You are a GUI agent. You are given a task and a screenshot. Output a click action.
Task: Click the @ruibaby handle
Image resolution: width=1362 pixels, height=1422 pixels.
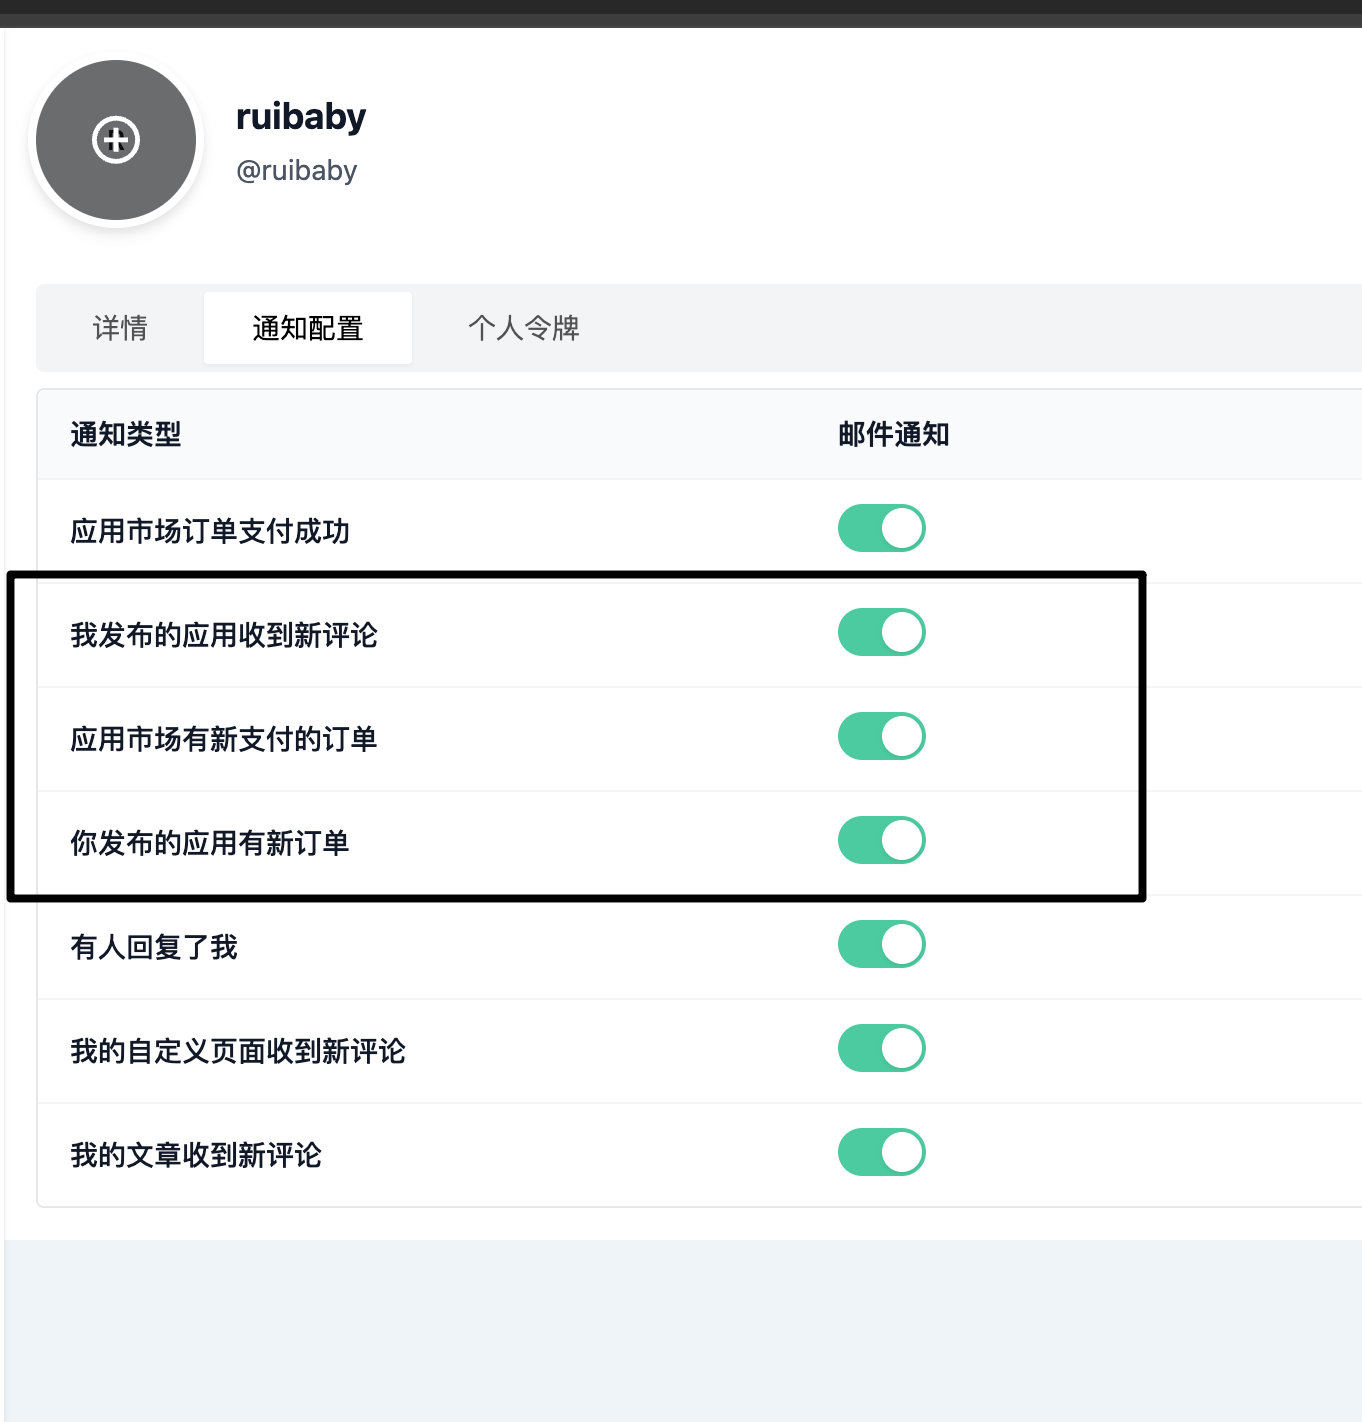297,170
